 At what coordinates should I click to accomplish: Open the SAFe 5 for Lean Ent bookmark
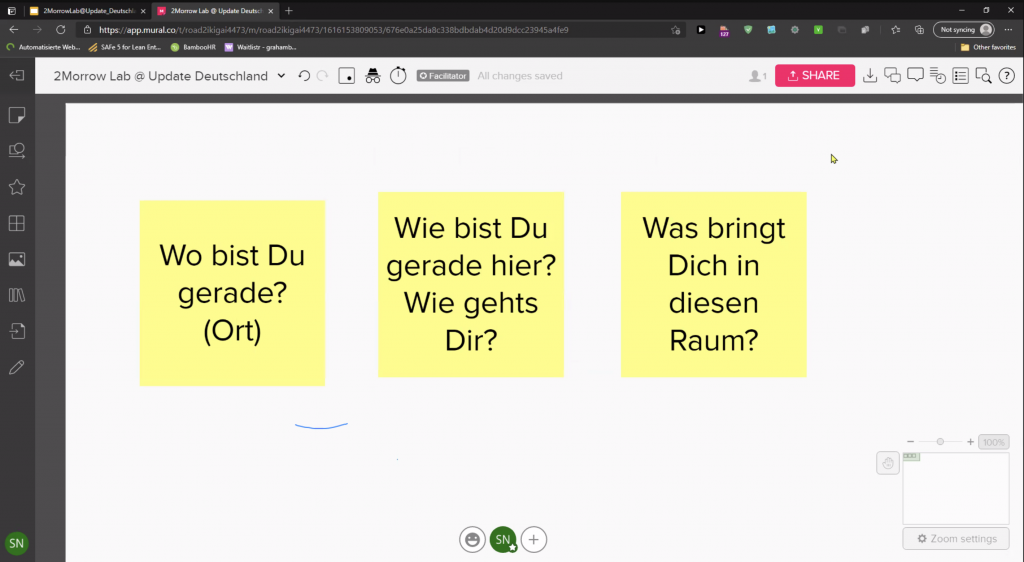pos(125,47)
